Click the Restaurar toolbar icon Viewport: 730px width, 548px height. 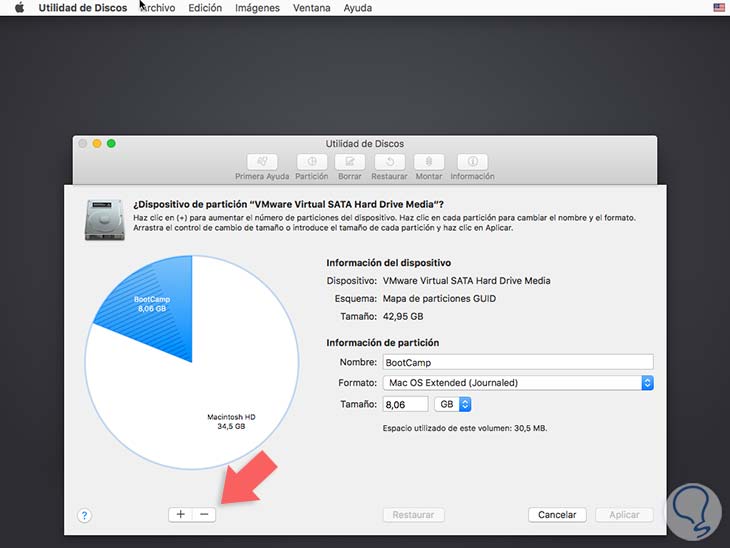pyautogui.click(x=389, y=162)
